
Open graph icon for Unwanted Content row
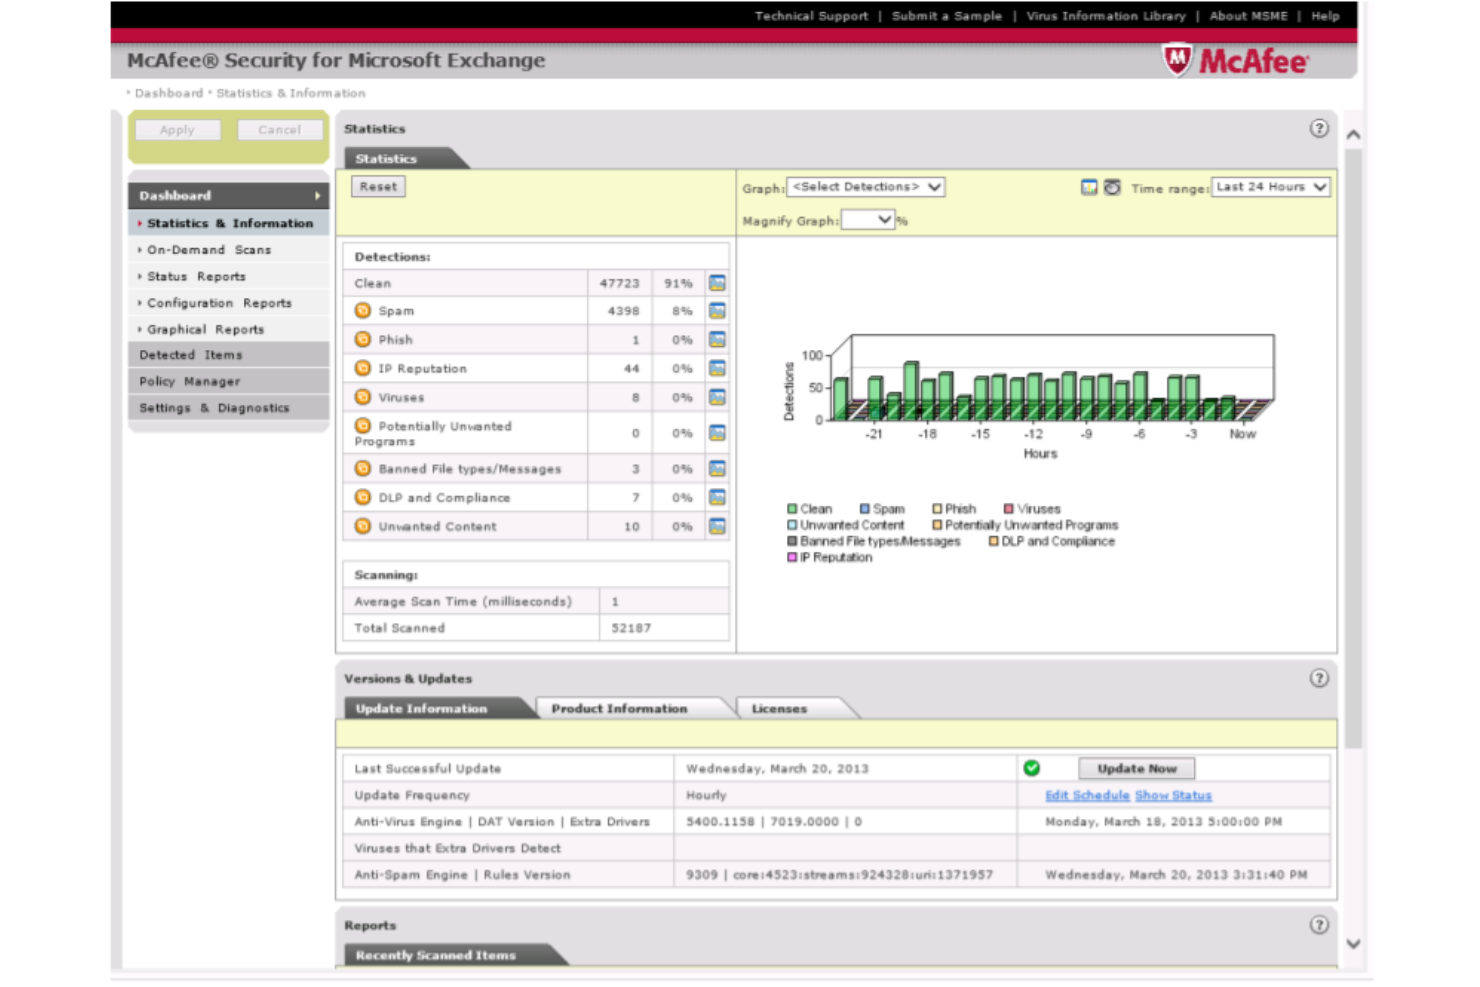[717, 526]
